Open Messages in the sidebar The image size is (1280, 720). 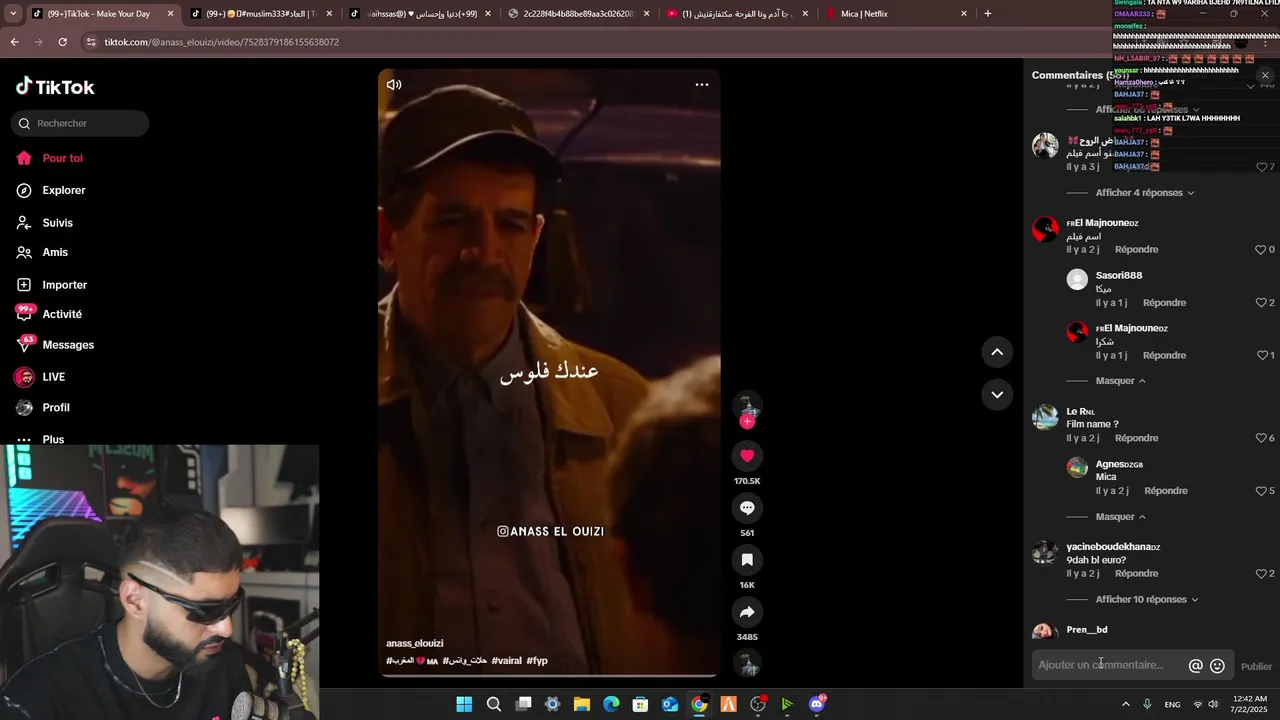click(68, 345)
